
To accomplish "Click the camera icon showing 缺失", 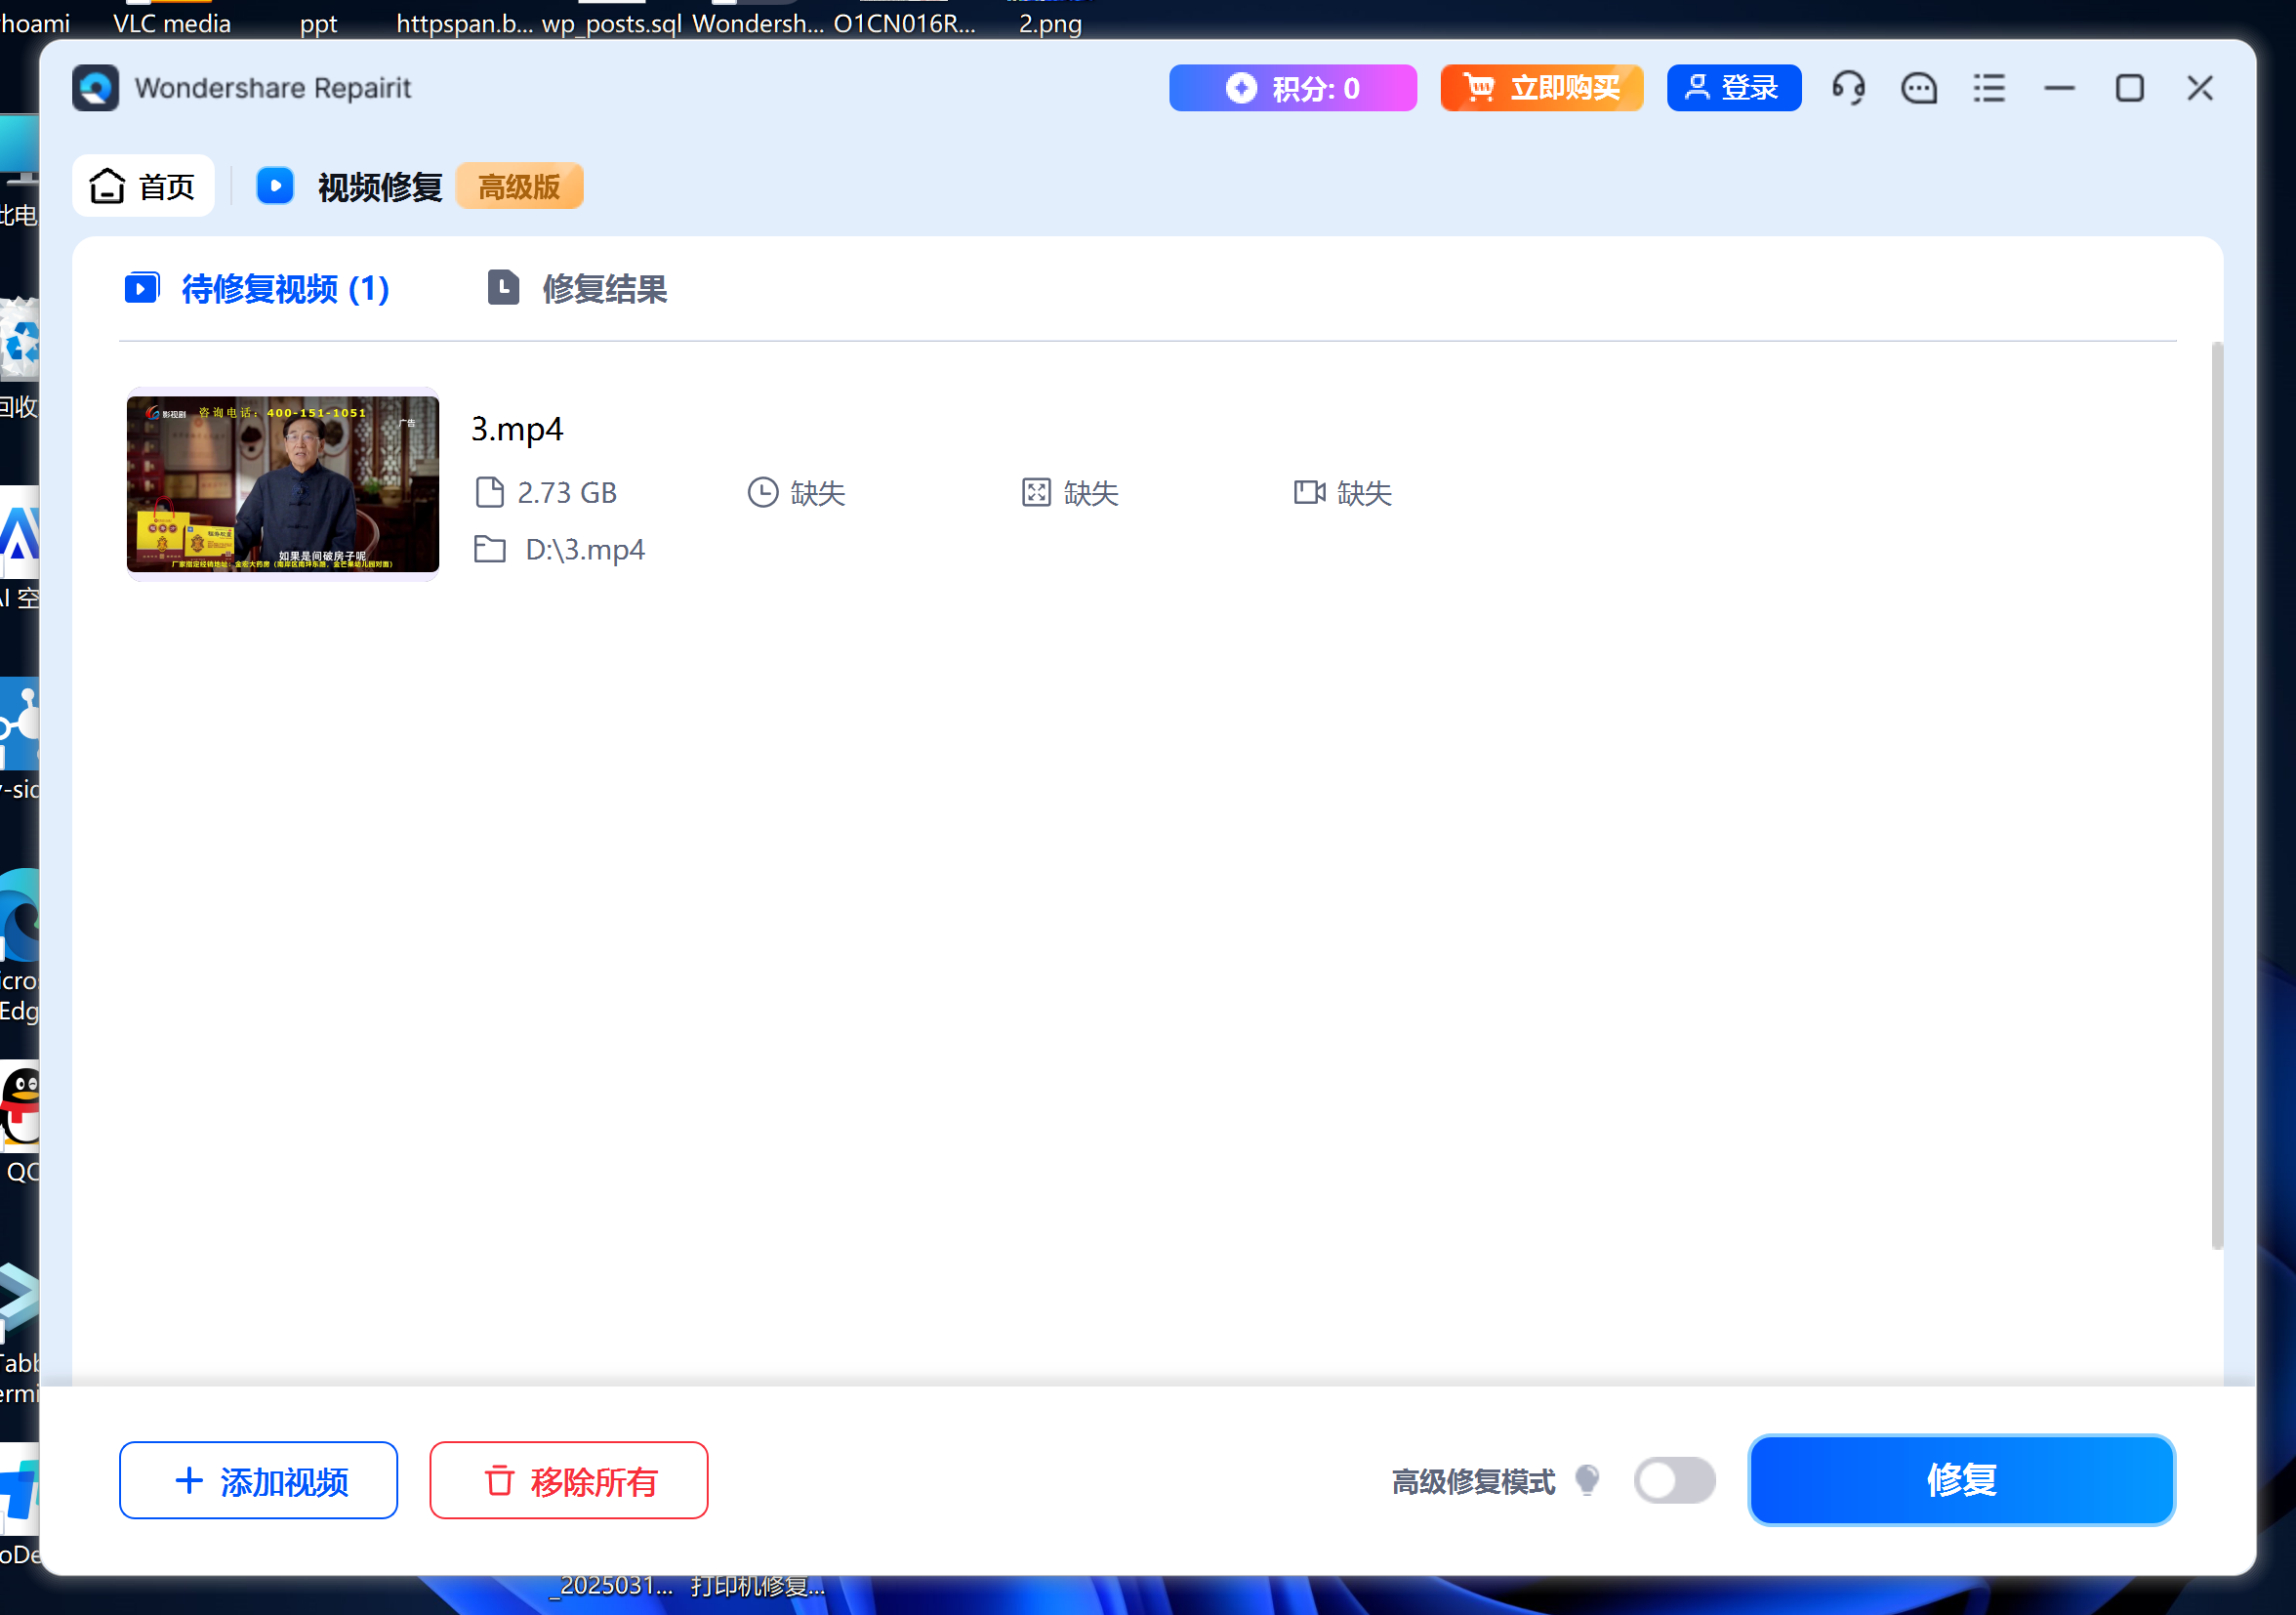I will pyautogui.click(x=1309, y=492).
